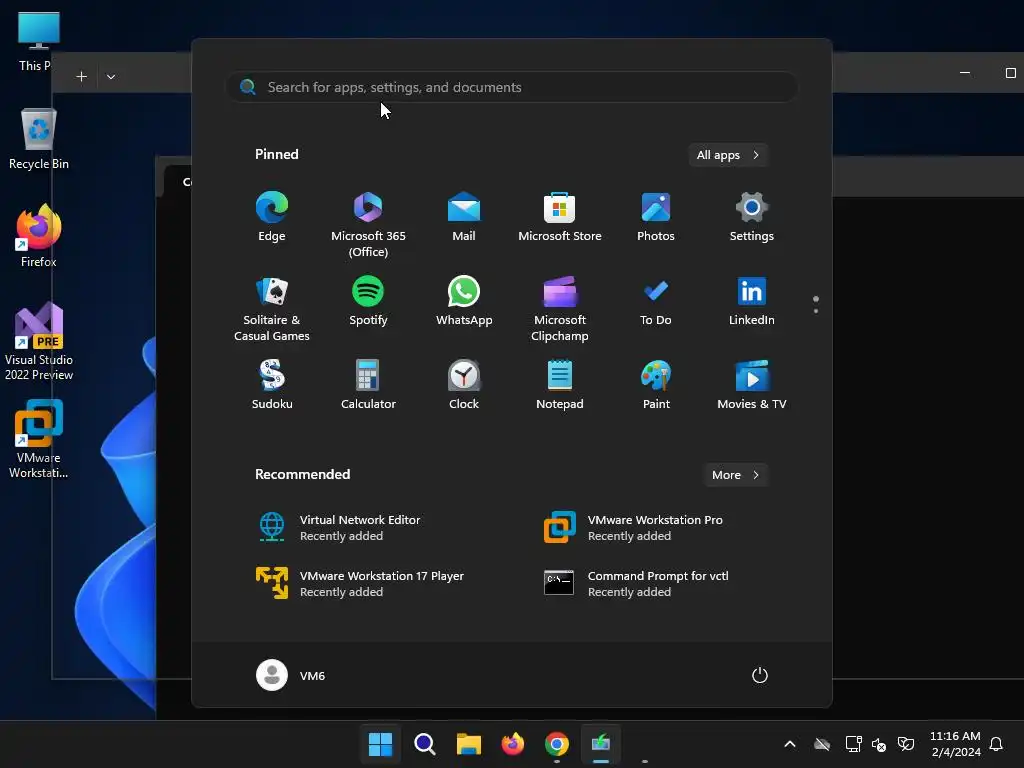Select the Firefox desktop shortcut
The width and height of the screenshot is (1024, 768).
click(x=39, y=236)
